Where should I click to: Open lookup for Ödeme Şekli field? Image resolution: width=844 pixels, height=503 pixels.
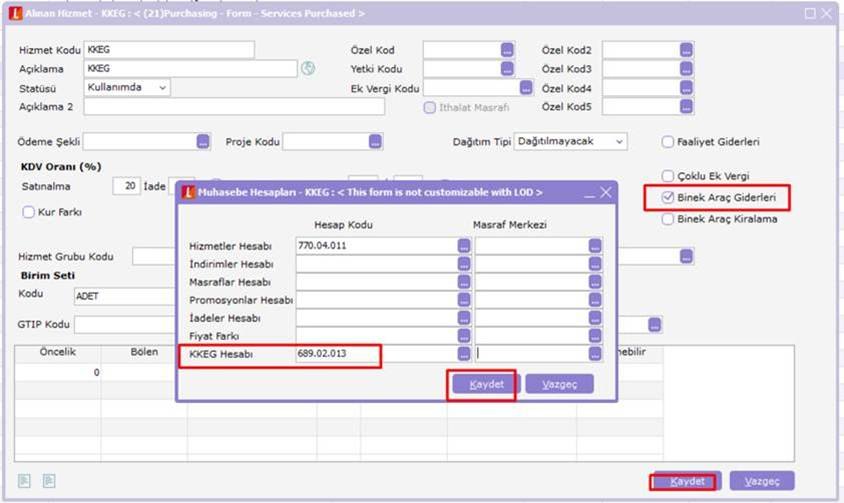202,142
